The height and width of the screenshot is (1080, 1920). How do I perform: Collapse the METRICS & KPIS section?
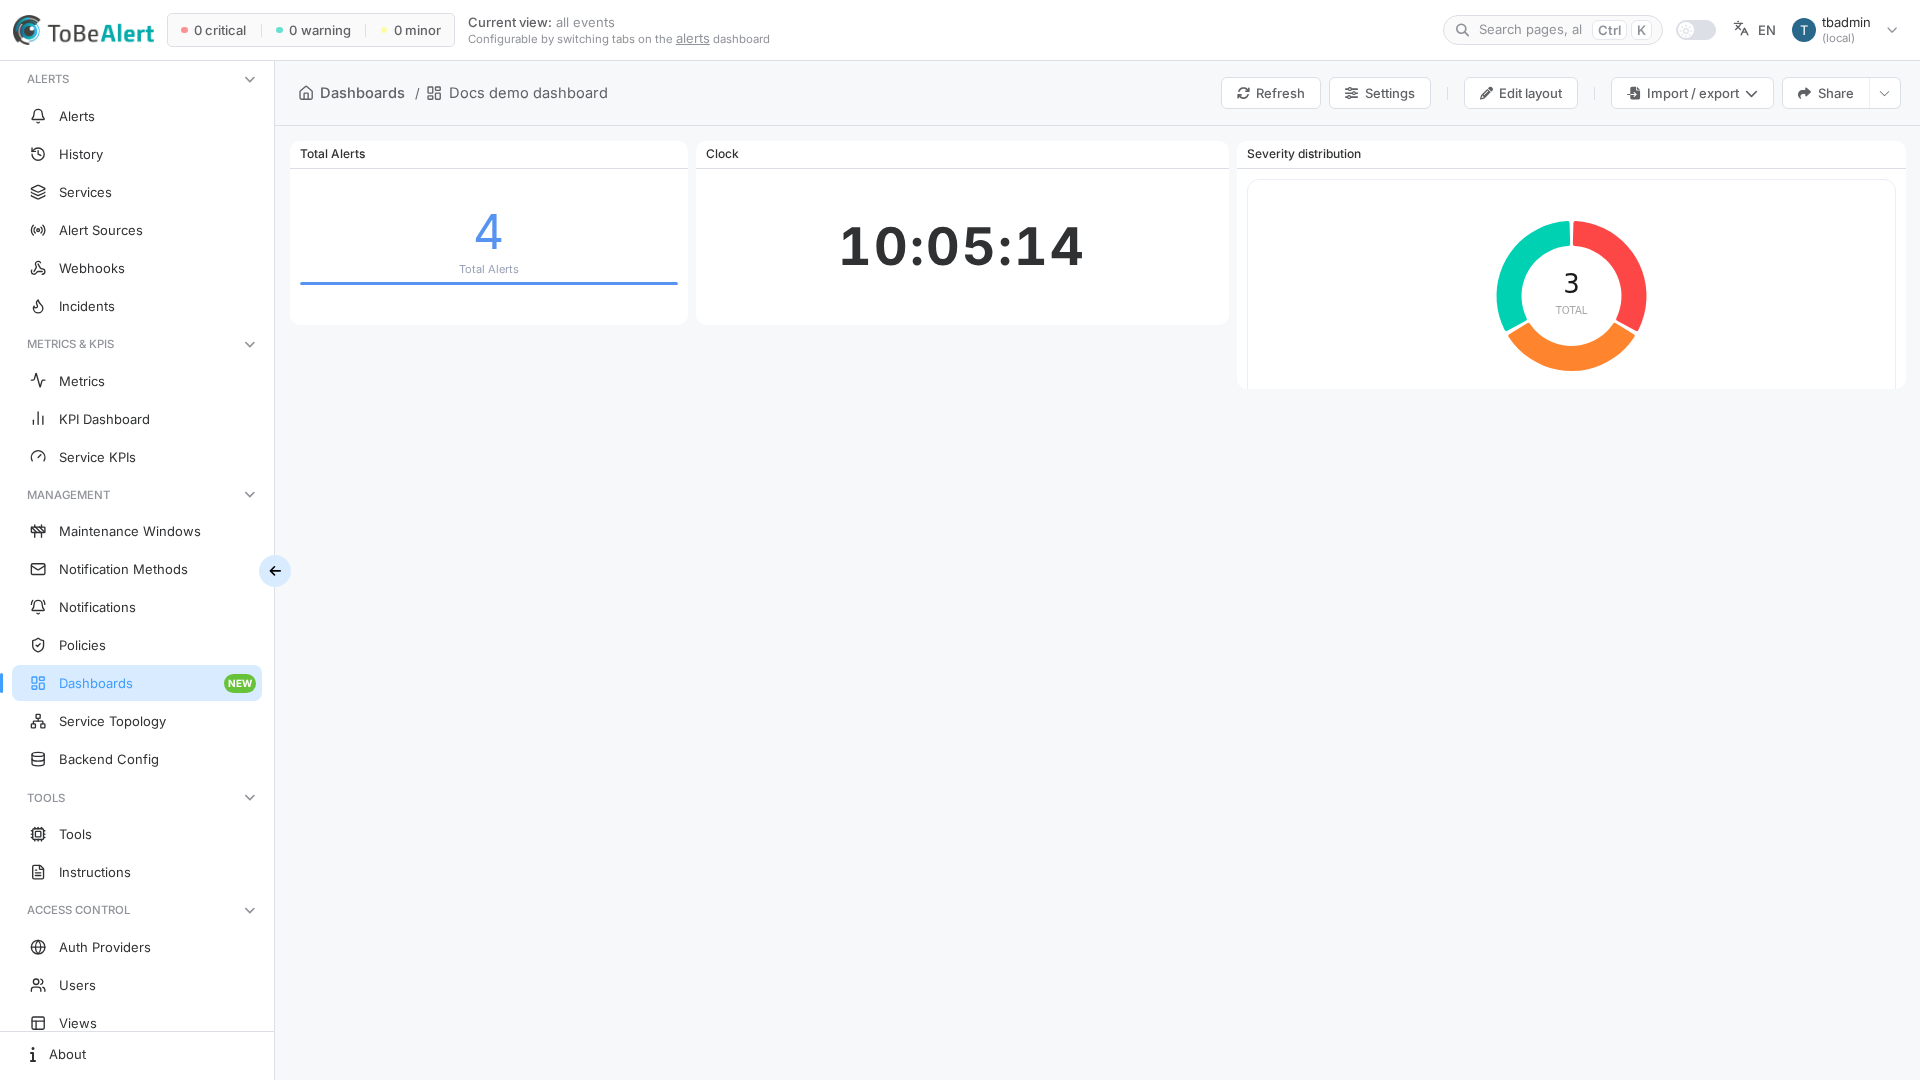250,344
